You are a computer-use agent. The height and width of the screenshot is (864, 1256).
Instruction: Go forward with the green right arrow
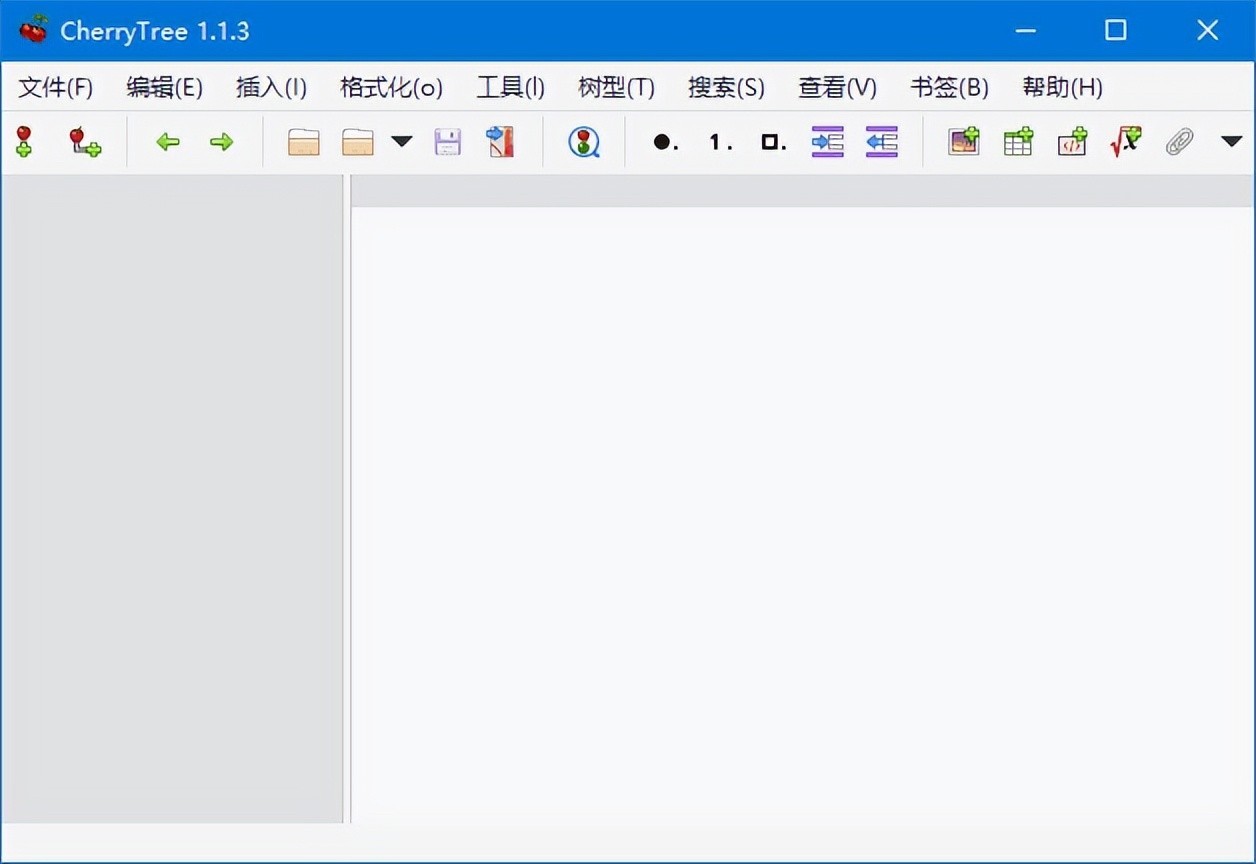coord(221,142)
